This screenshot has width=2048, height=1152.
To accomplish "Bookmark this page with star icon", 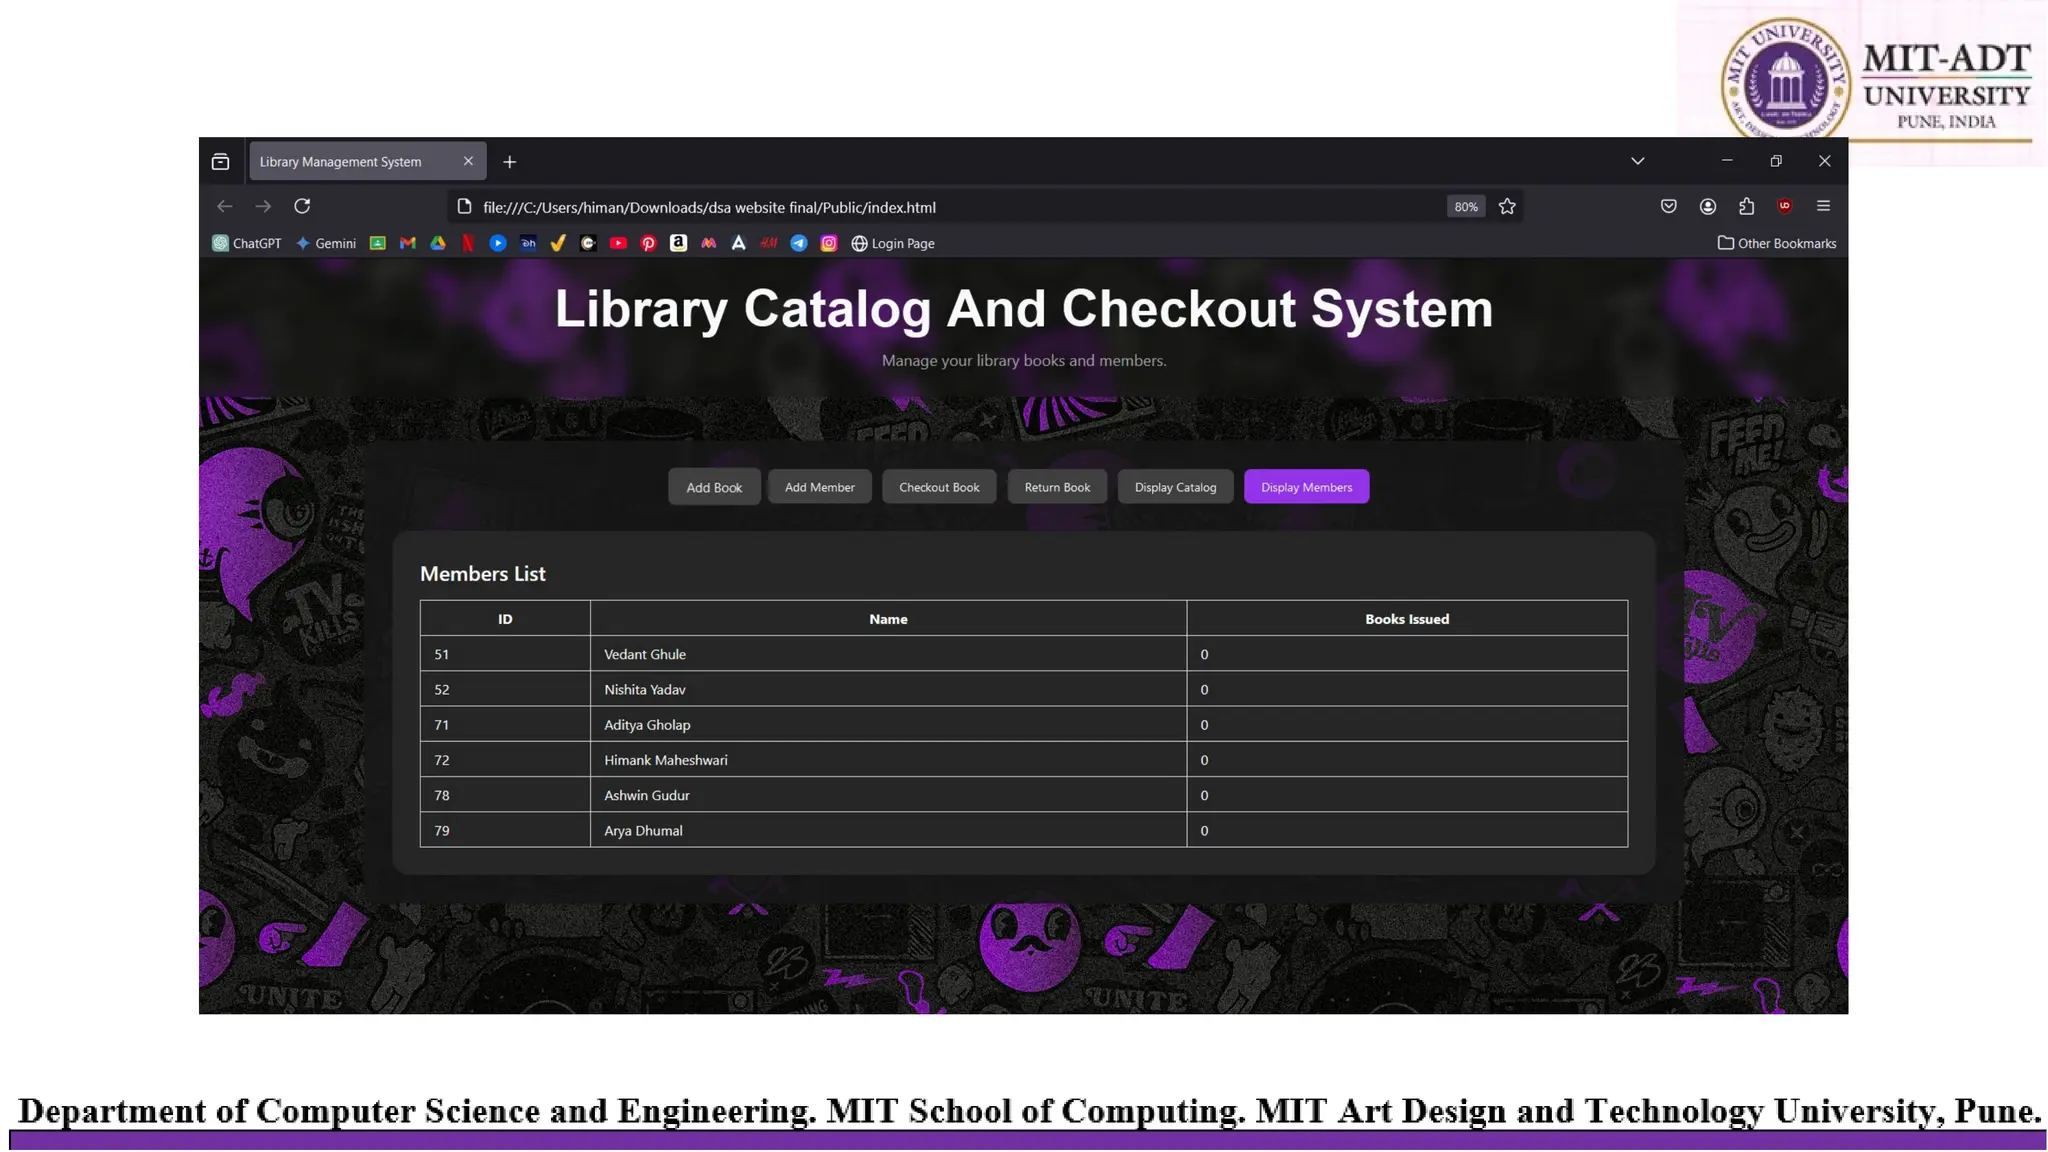I will [1507, 207].
